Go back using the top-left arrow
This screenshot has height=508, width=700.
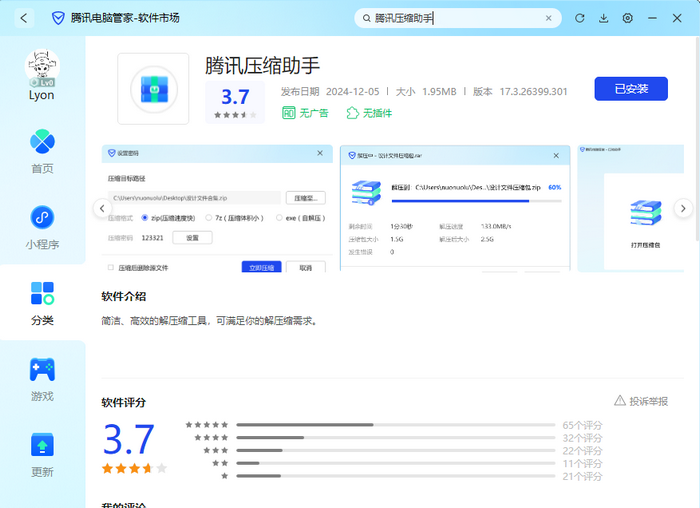pyautogui.click(x=24, y=18)
